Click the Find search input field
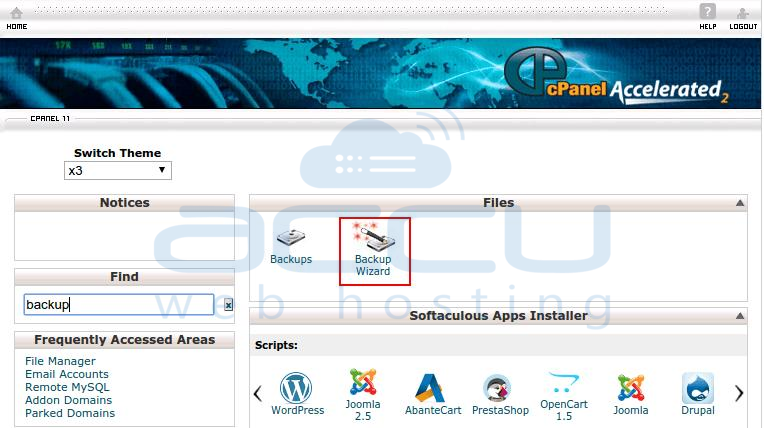The width and height of the screenshot is (764, 428). pos(119,305)
